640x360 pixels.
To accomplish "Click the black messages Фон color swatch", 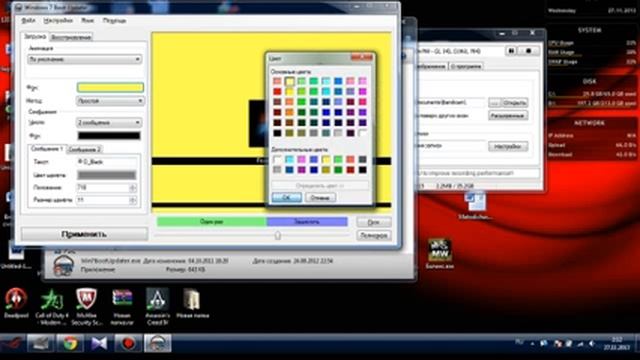I will [x=109, y=136].
